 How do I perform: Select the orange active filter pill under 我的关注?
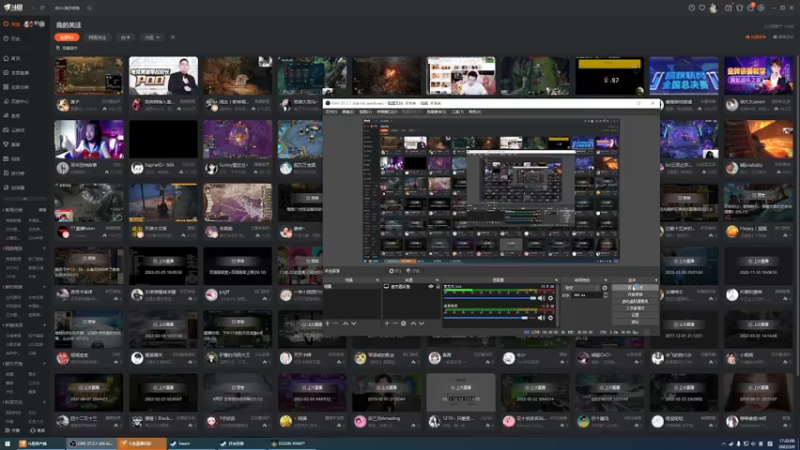(x=67, y=37)
